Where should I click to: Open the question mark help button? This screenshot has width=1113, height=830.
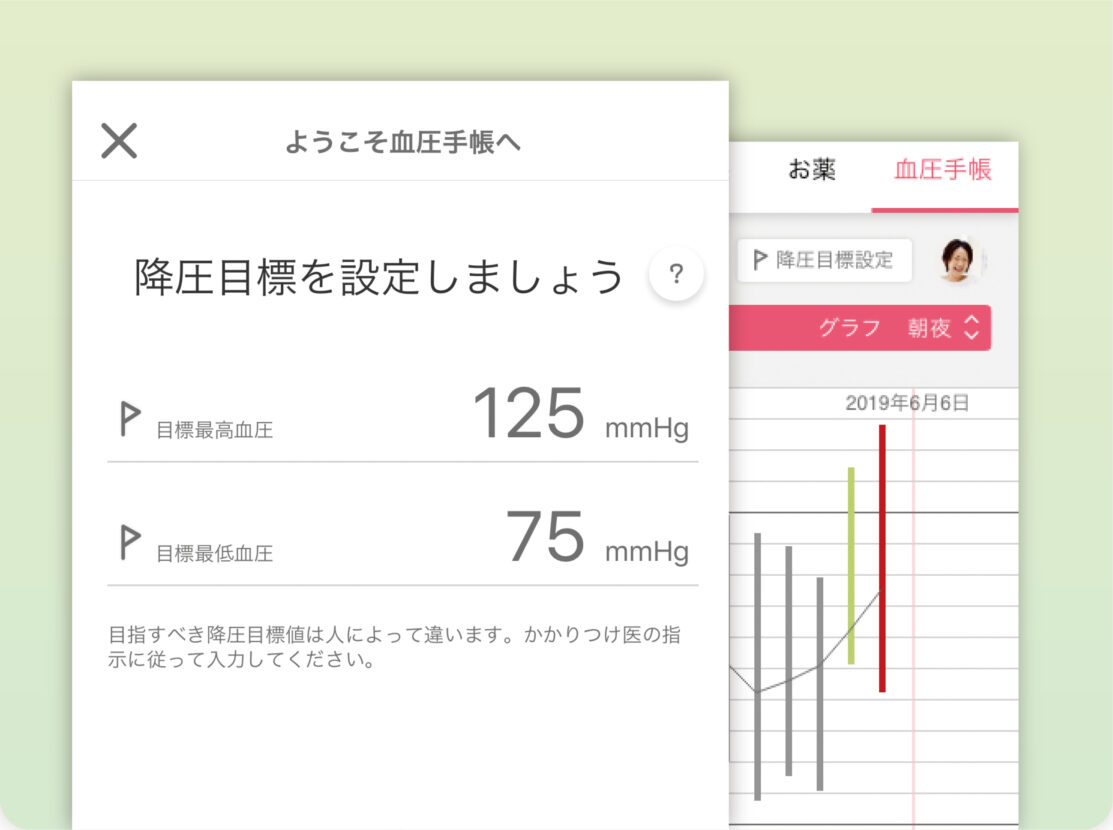(676, 273)
